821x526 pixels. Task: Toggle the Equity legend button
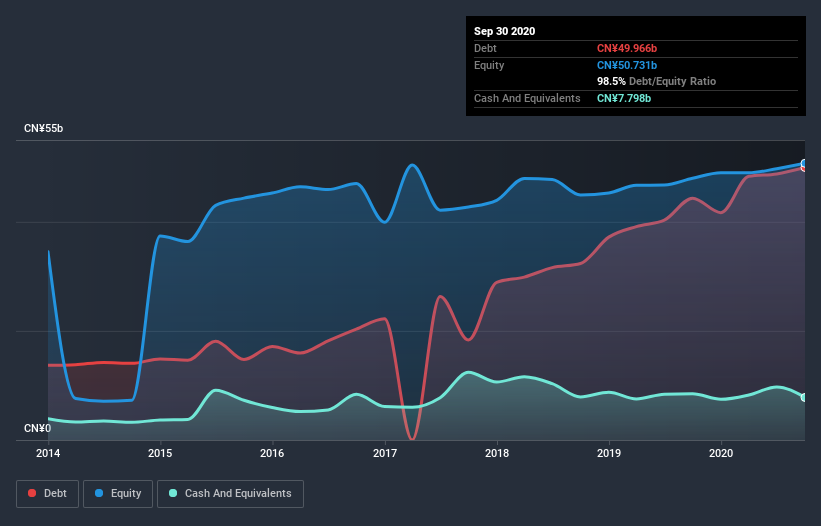pyautogui.click(x=118, y=494)
